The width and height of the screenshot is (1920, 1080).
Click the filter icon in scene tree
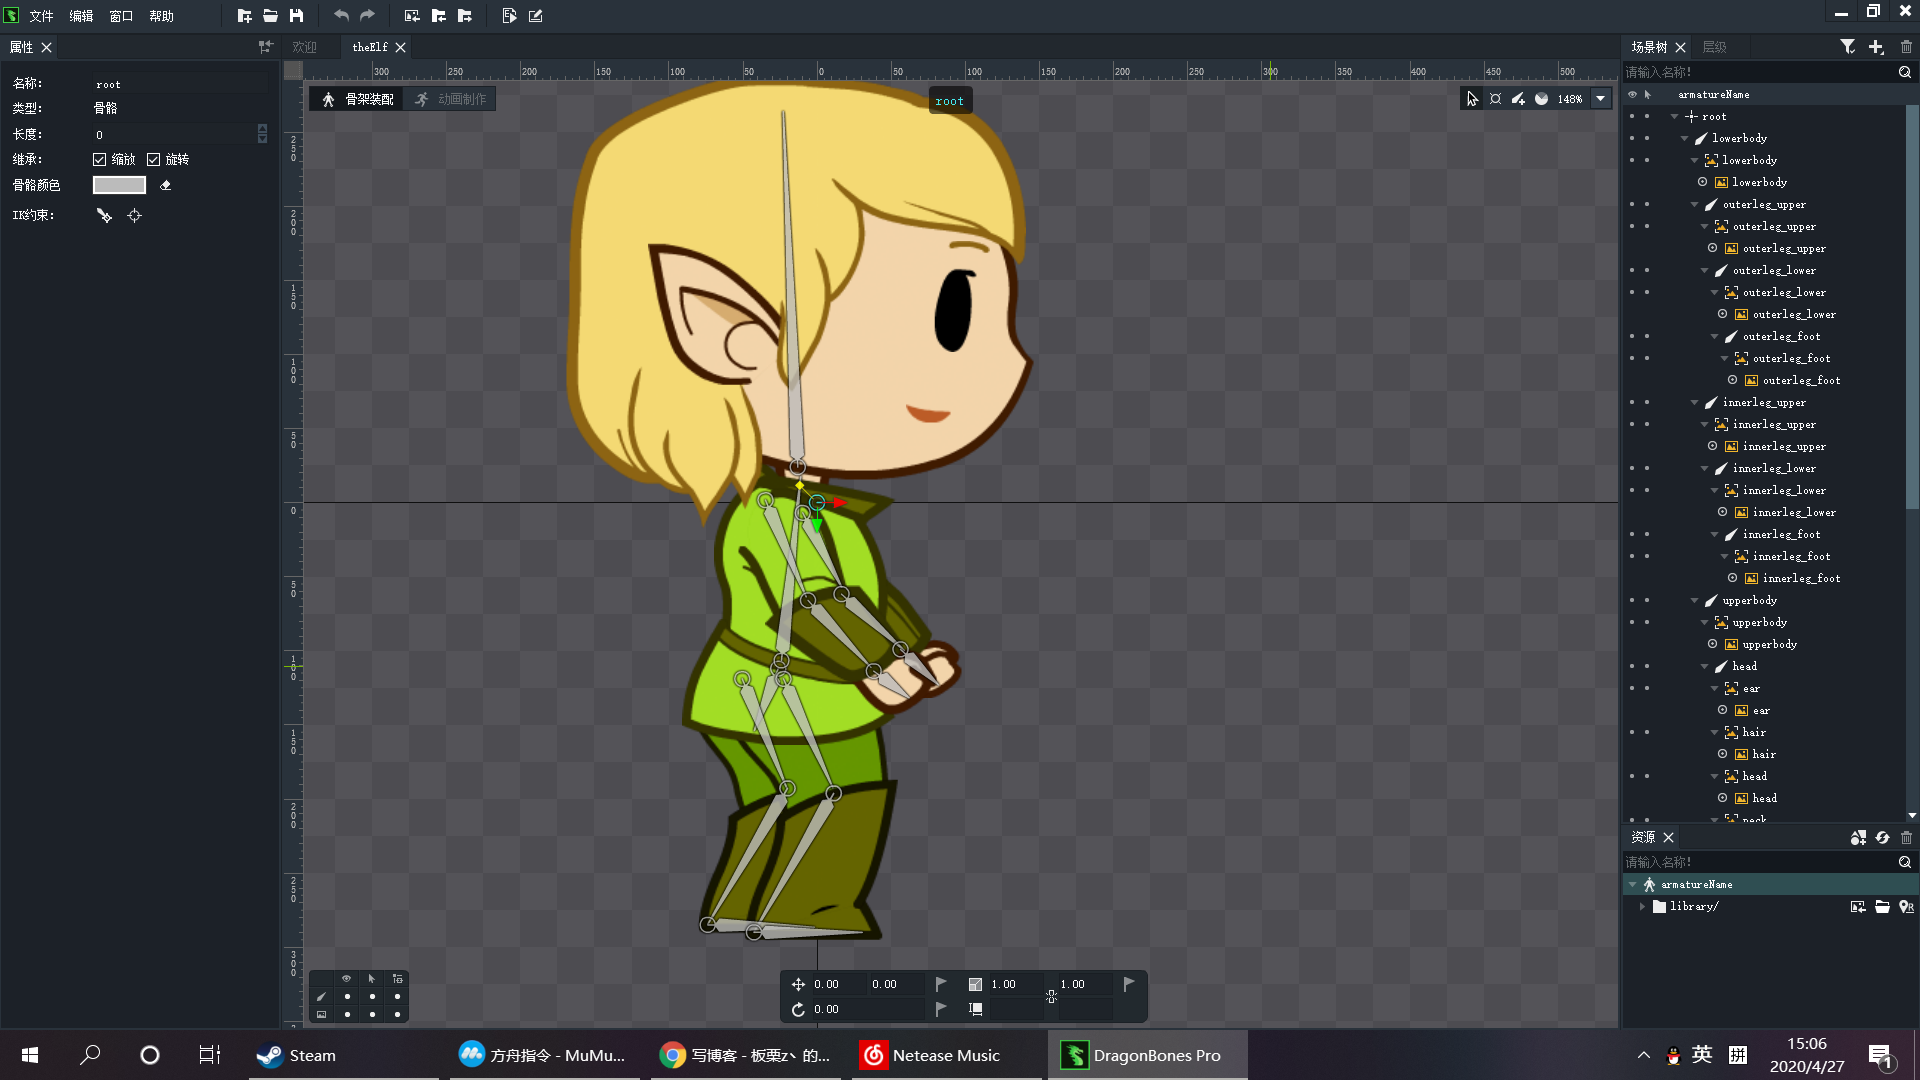(x=1847, y=47)
